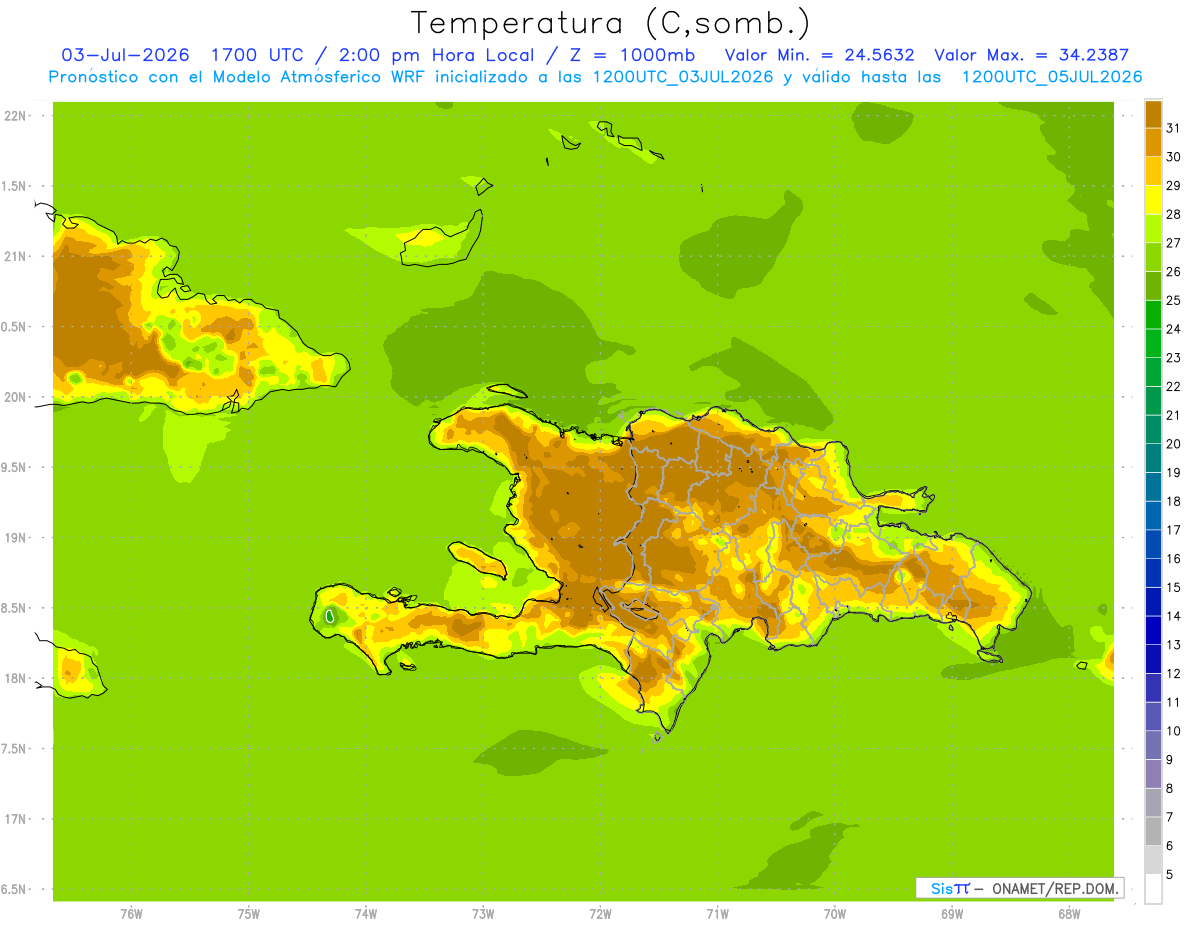
Task: Click legend value 11 on the color bar
Action: coord(1173,702)
